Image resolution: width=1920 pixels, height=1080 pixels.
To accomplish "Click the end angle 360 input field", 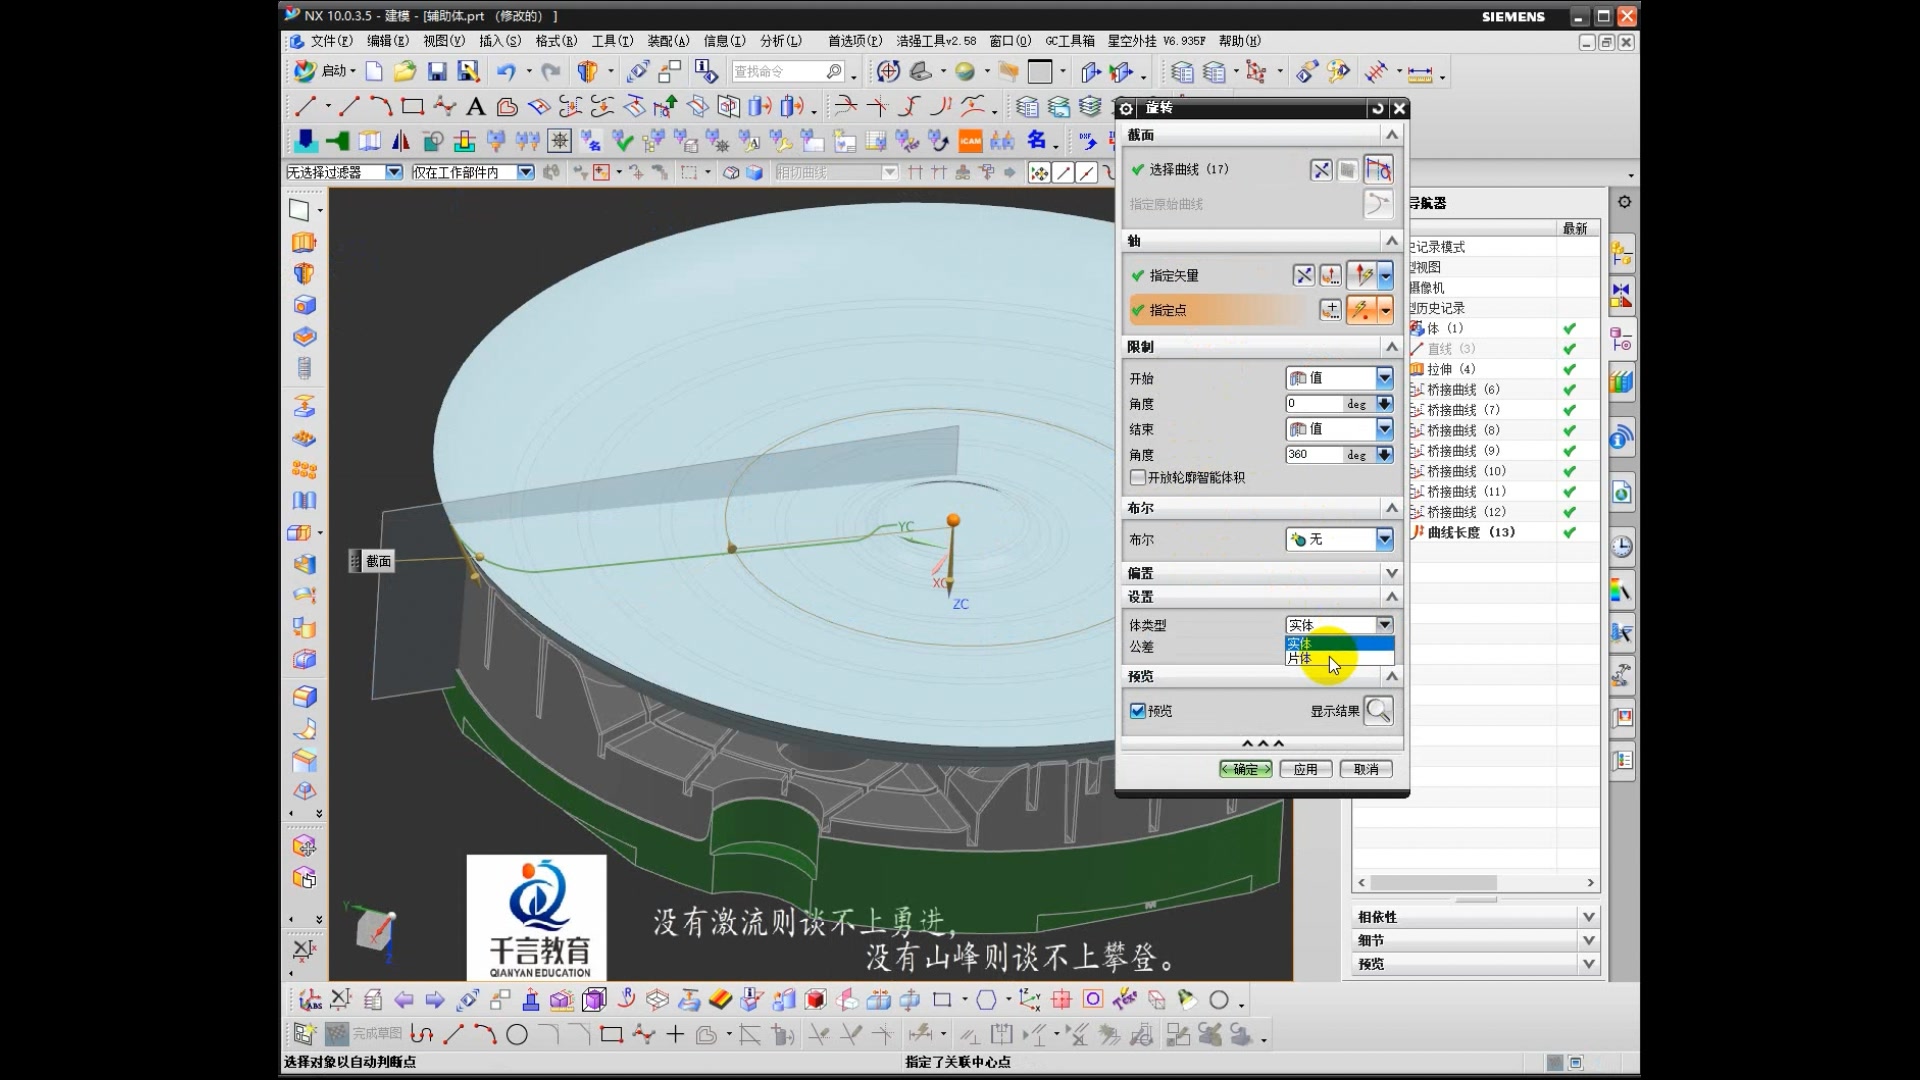I will (1312, 455).
